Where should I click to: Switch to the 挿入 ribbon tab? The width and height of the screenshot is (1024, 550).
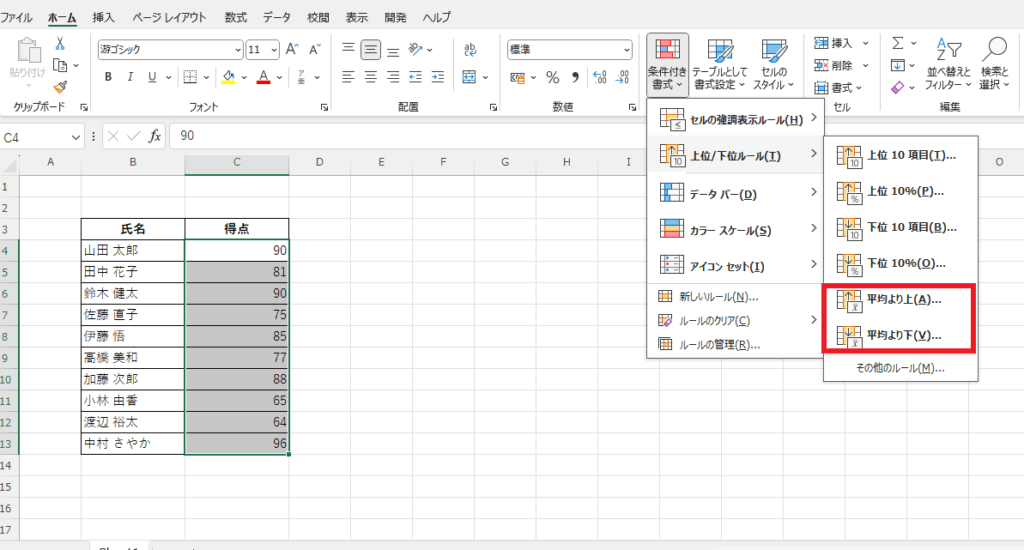click(x=103, y=18)
